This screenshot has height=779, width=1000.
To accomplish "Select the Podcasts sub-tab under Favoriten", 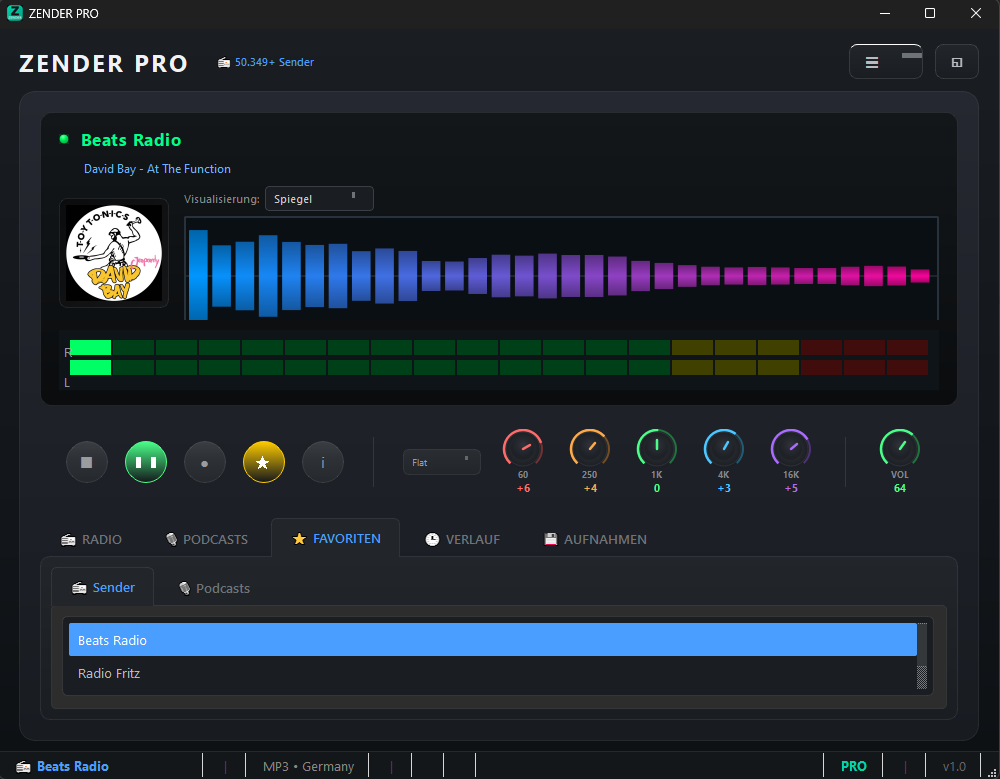I will pos(214,588).
